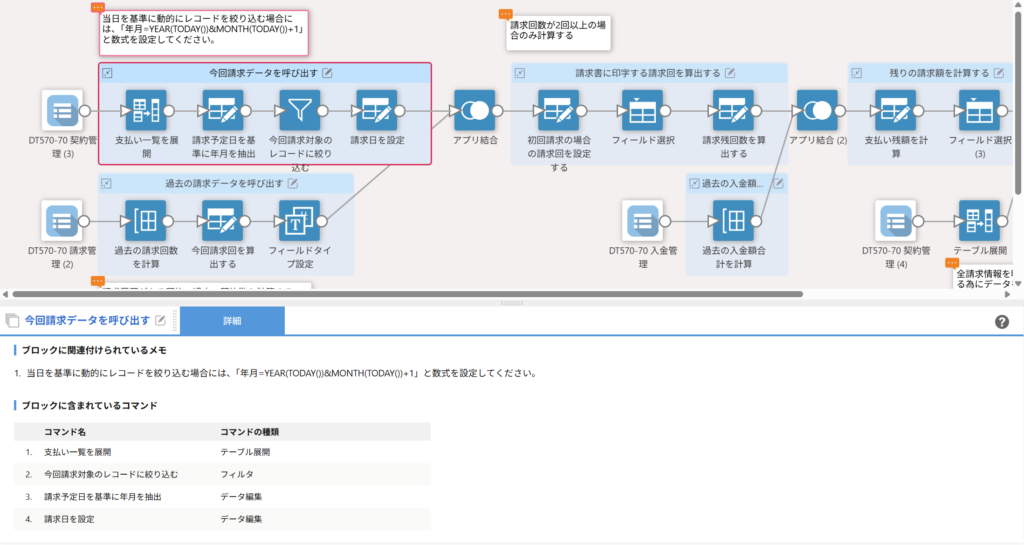Click the フィールド選択 node after 初回請求
This screenshot has height=545, width=1024.
click(x=642, y=110)
